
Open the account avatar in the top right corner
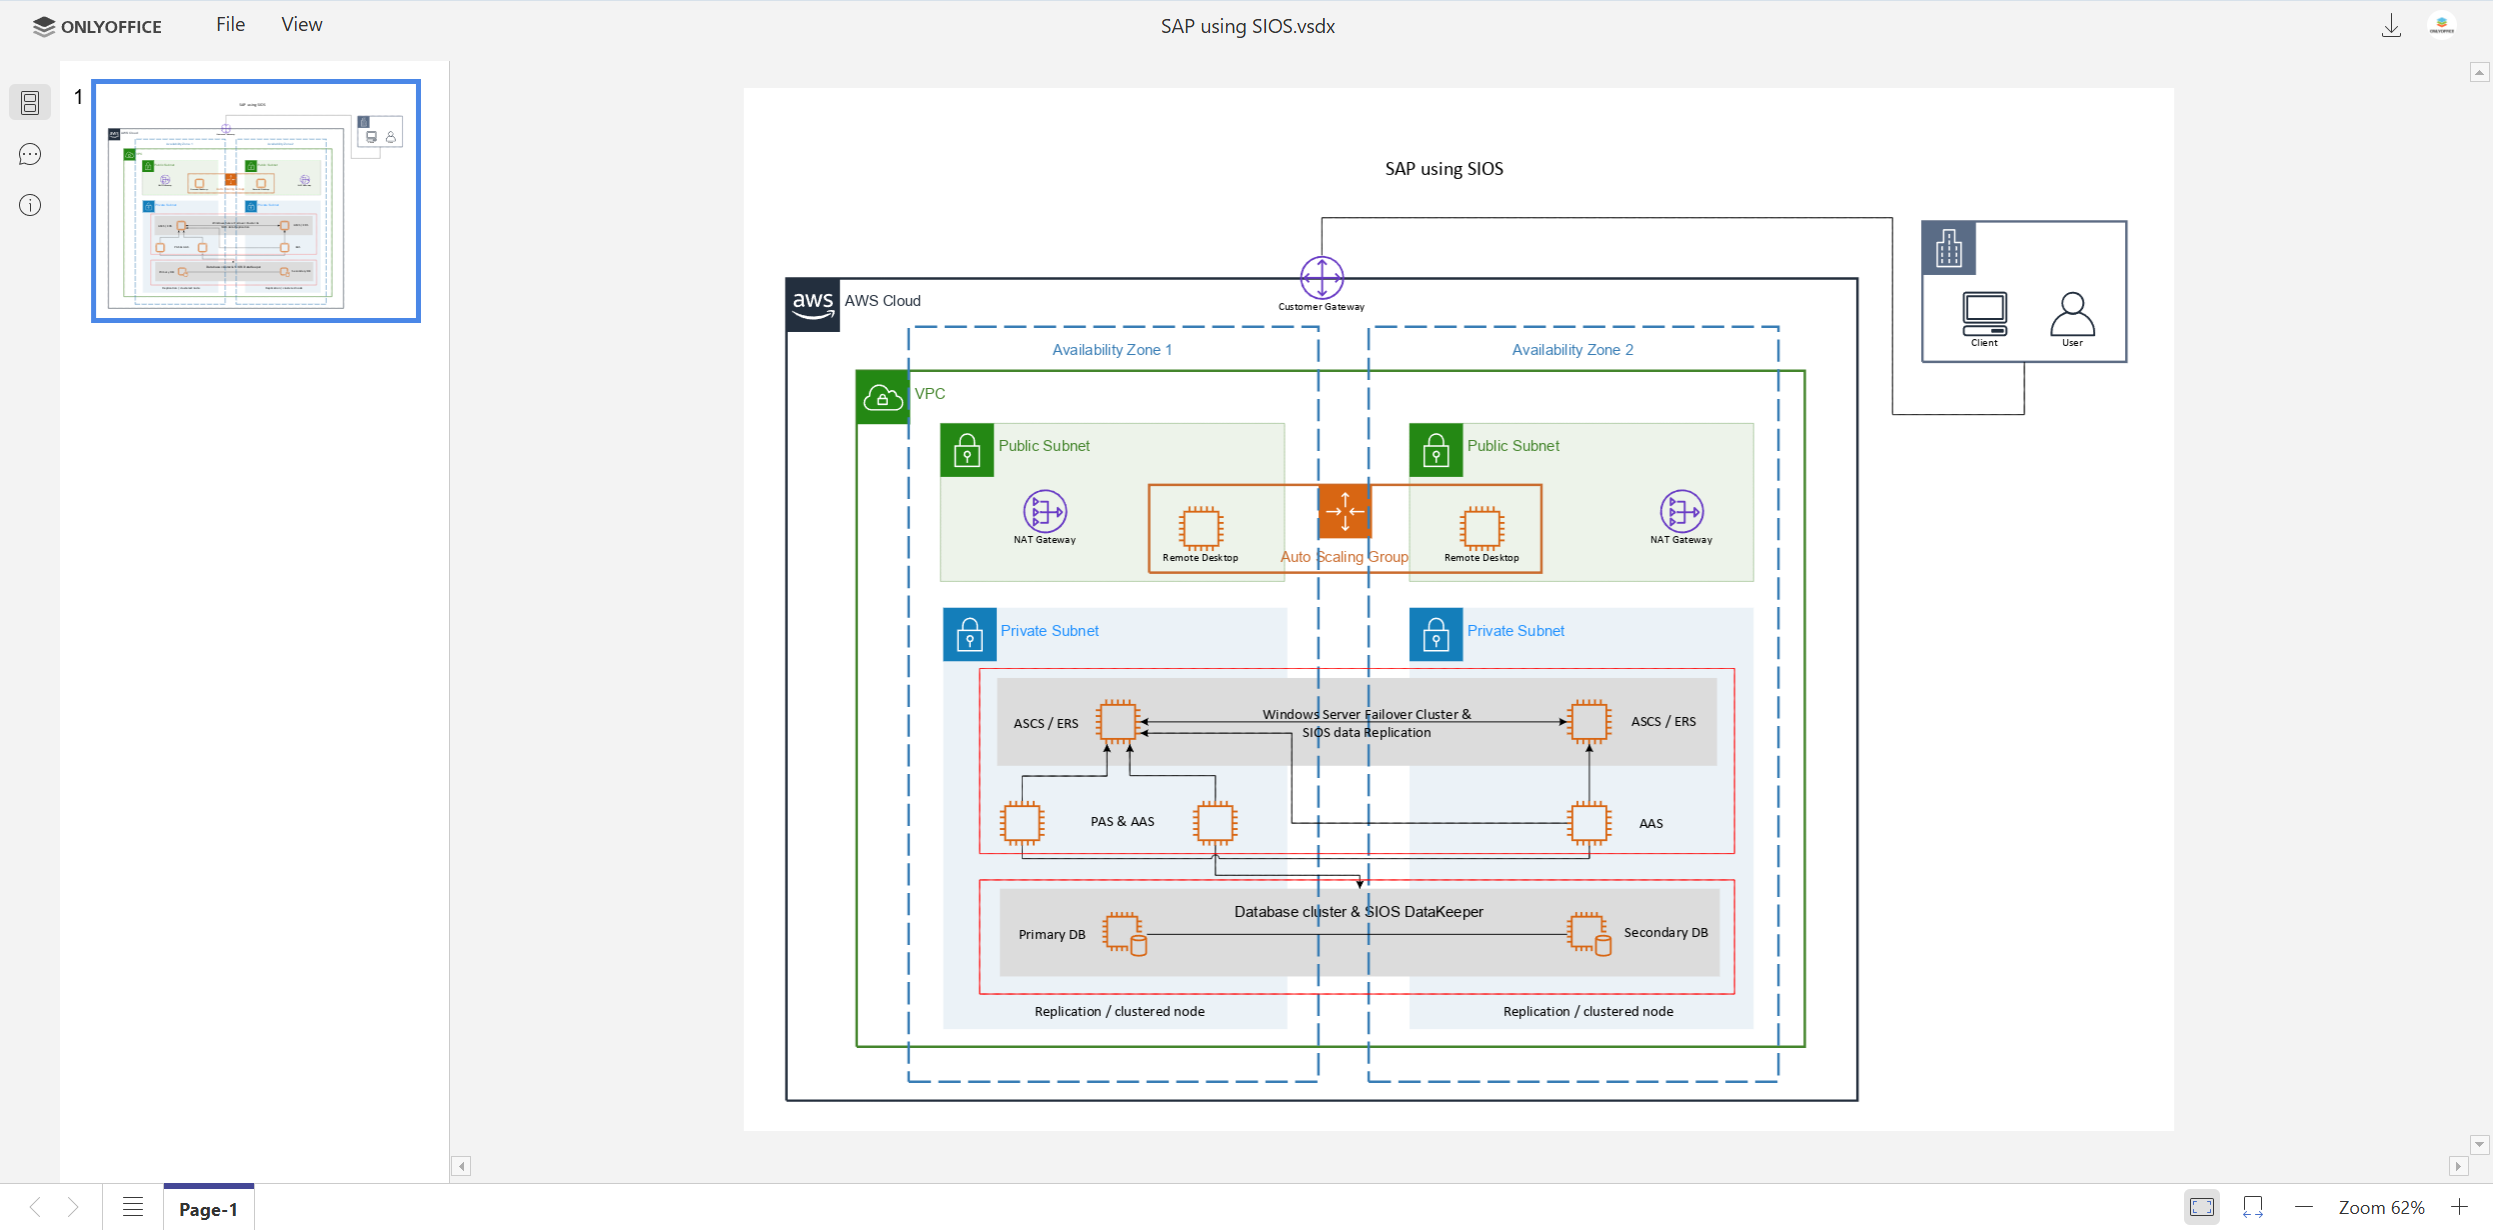click(x=2441, y=24)
